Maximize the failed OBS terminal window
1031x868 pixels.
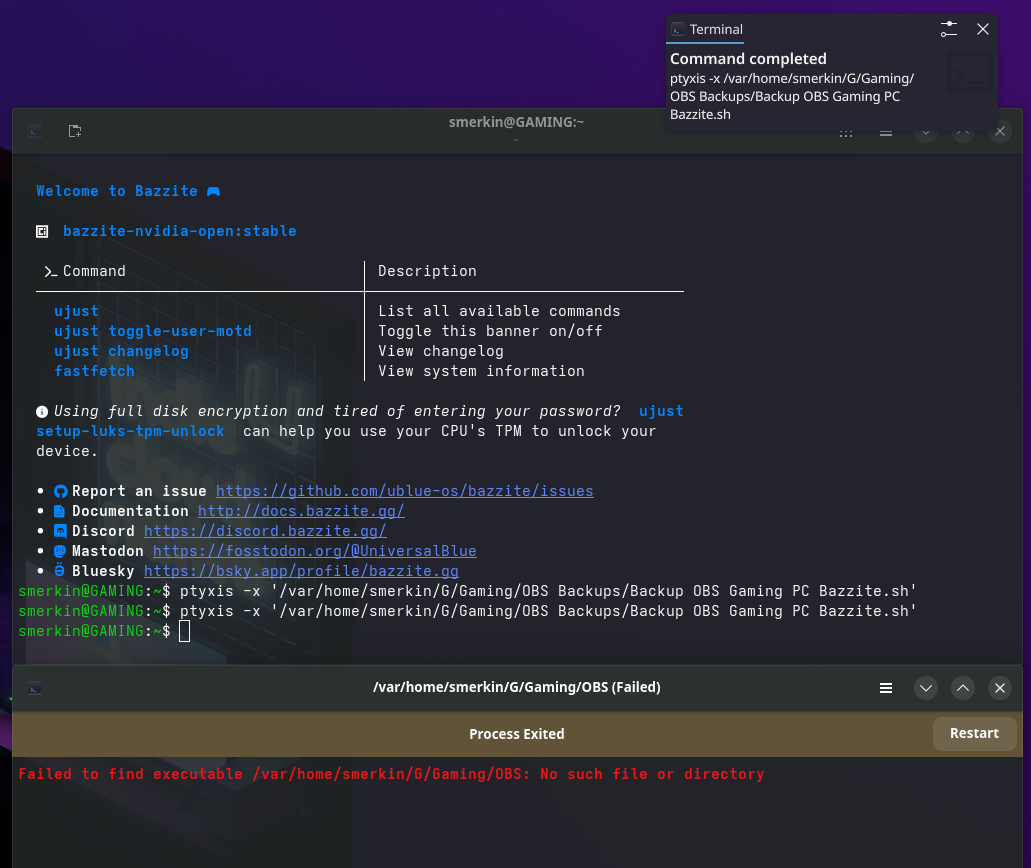pyautogui.click(x=963, y=688)
